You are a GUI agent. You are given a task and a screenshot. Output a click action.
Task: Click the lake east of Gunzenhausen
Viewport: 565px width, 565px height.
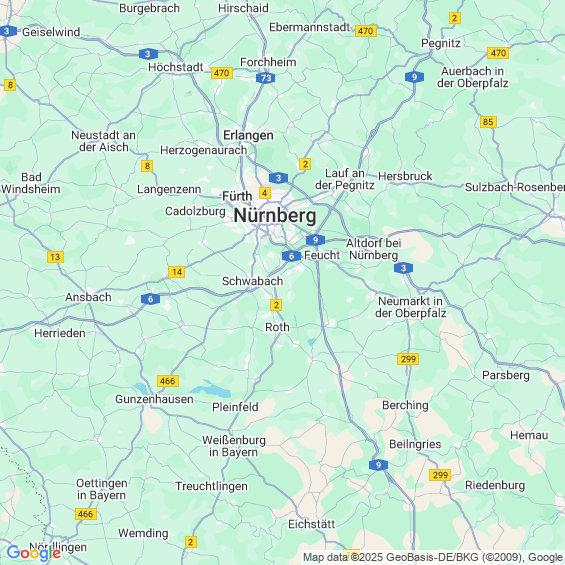coord(210,389)
